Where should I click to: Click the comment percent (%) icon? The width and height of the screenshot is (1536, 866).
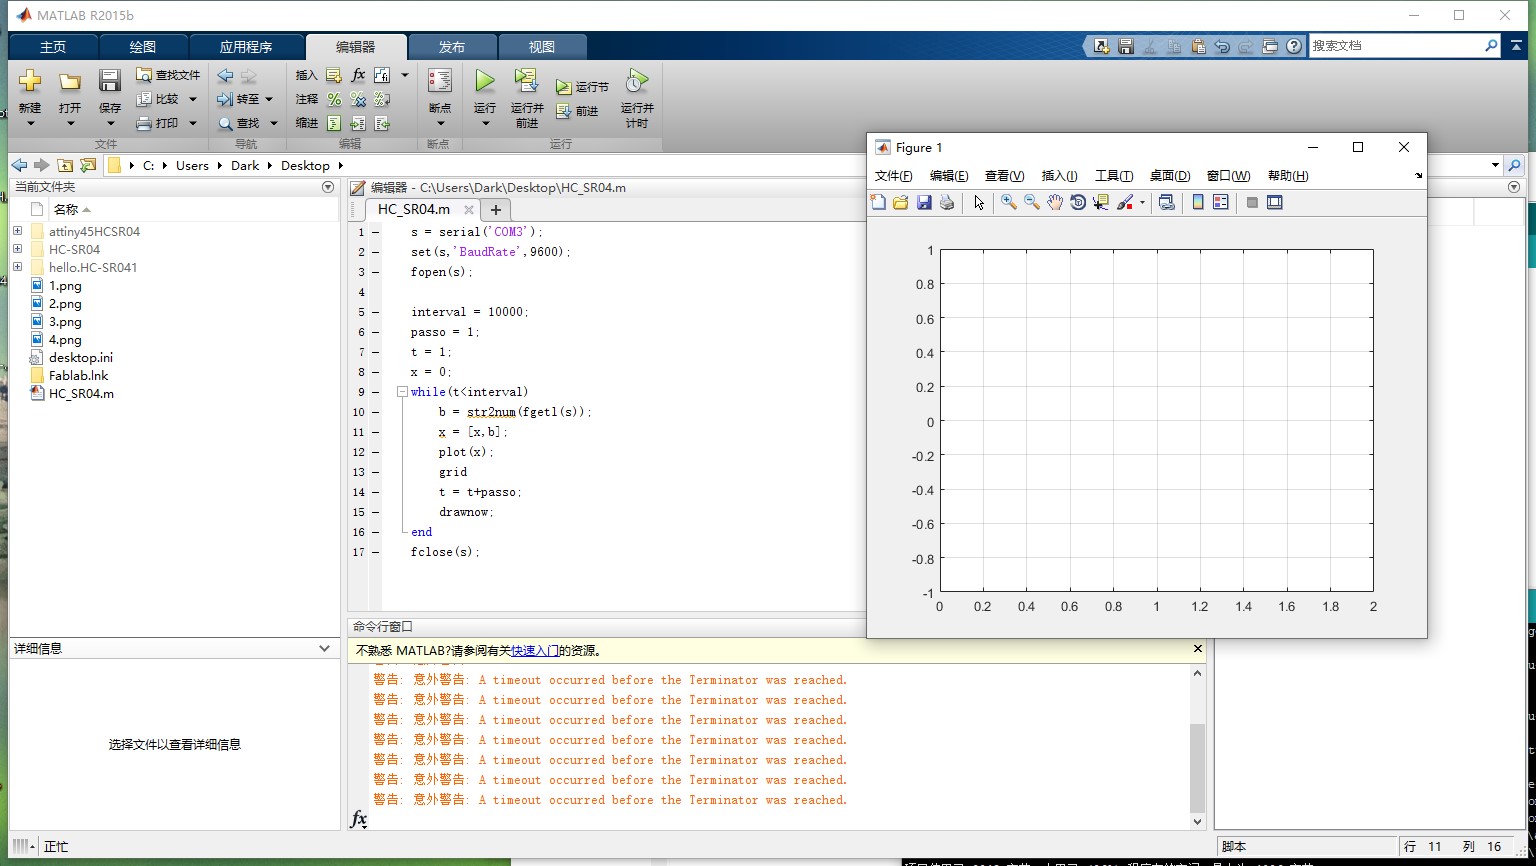[x=334, y=99]
